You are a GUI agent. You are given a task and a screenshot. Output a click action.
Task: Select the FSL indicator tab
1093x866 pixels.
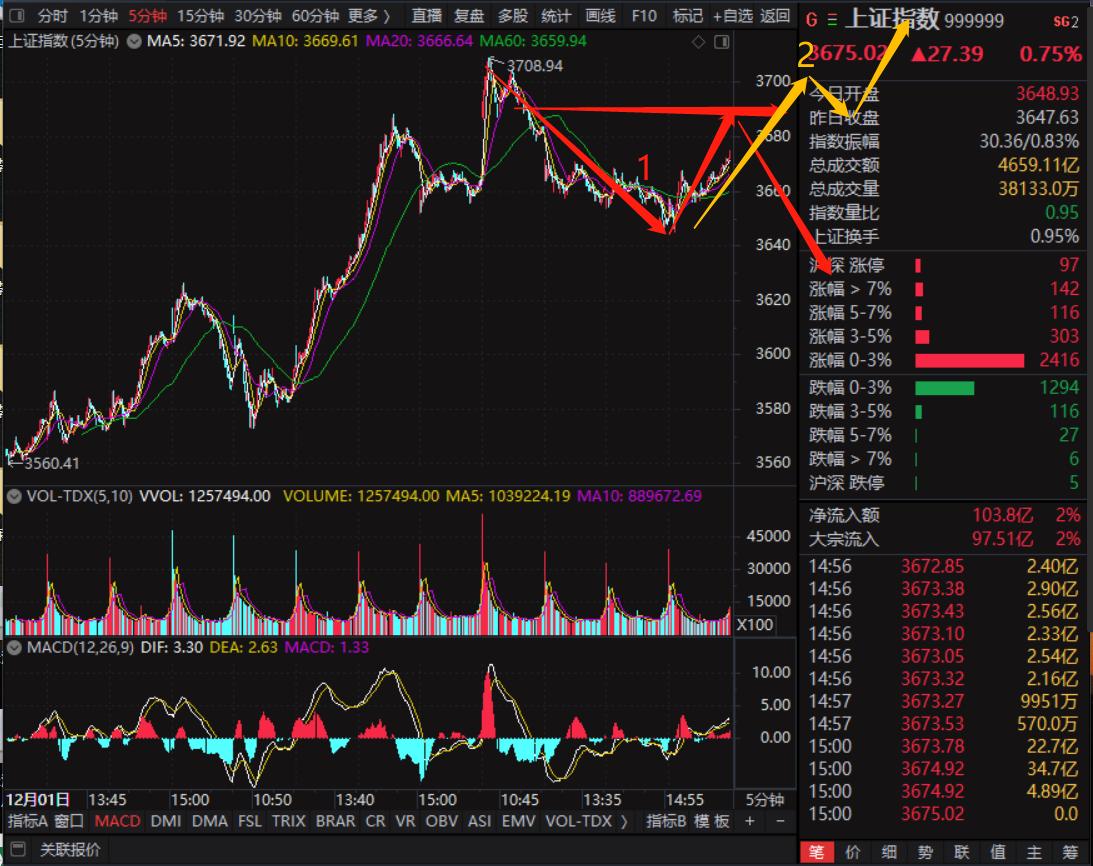point(250,821)
